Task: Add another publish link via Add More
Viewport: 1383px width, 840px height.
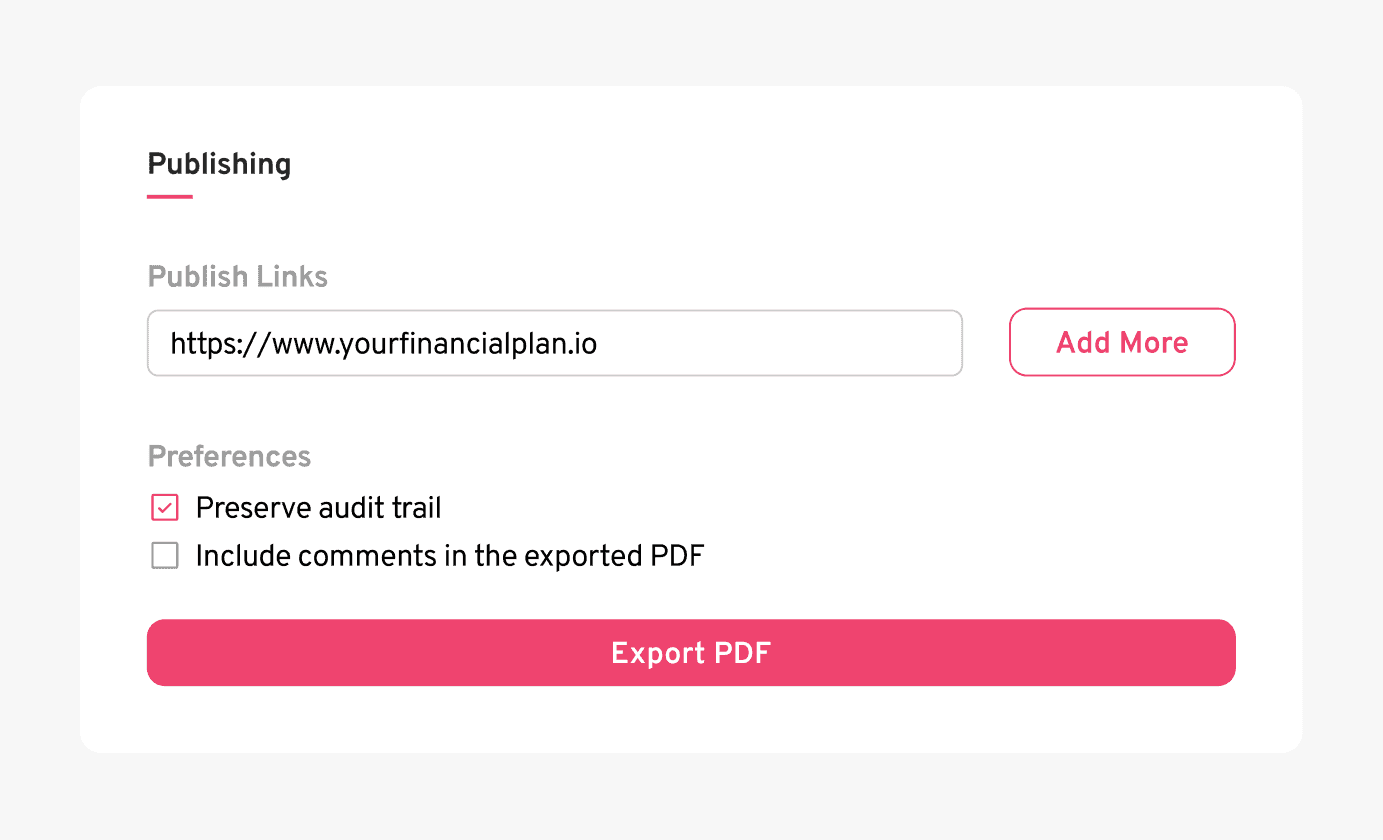Action: pyautogui.click(x=1121, y=342)
